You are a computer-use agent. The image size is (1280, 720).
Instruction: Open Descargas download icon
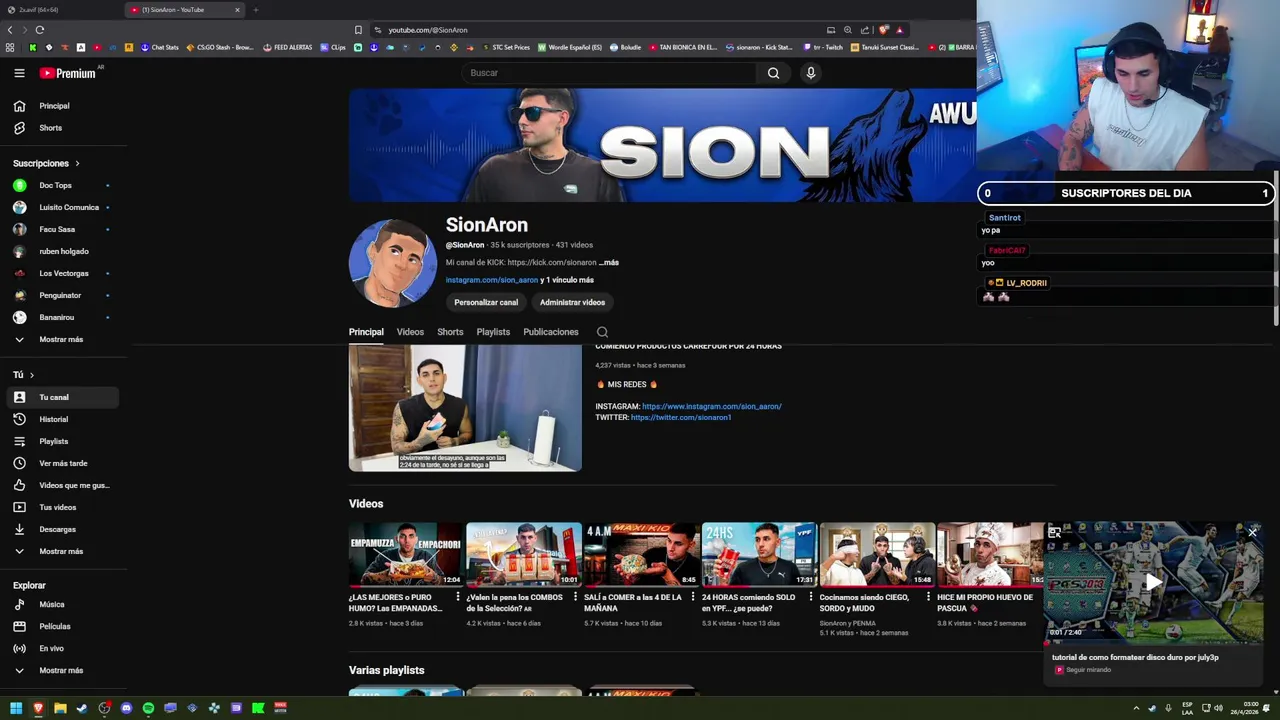(x=19, y=529)
